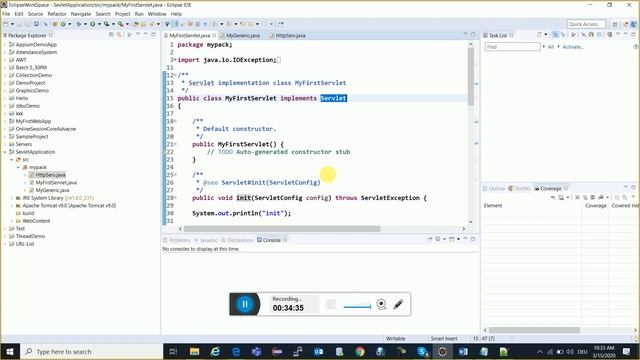Click the pen annotation icon on recording bar
640x360 pixels.
398,304
